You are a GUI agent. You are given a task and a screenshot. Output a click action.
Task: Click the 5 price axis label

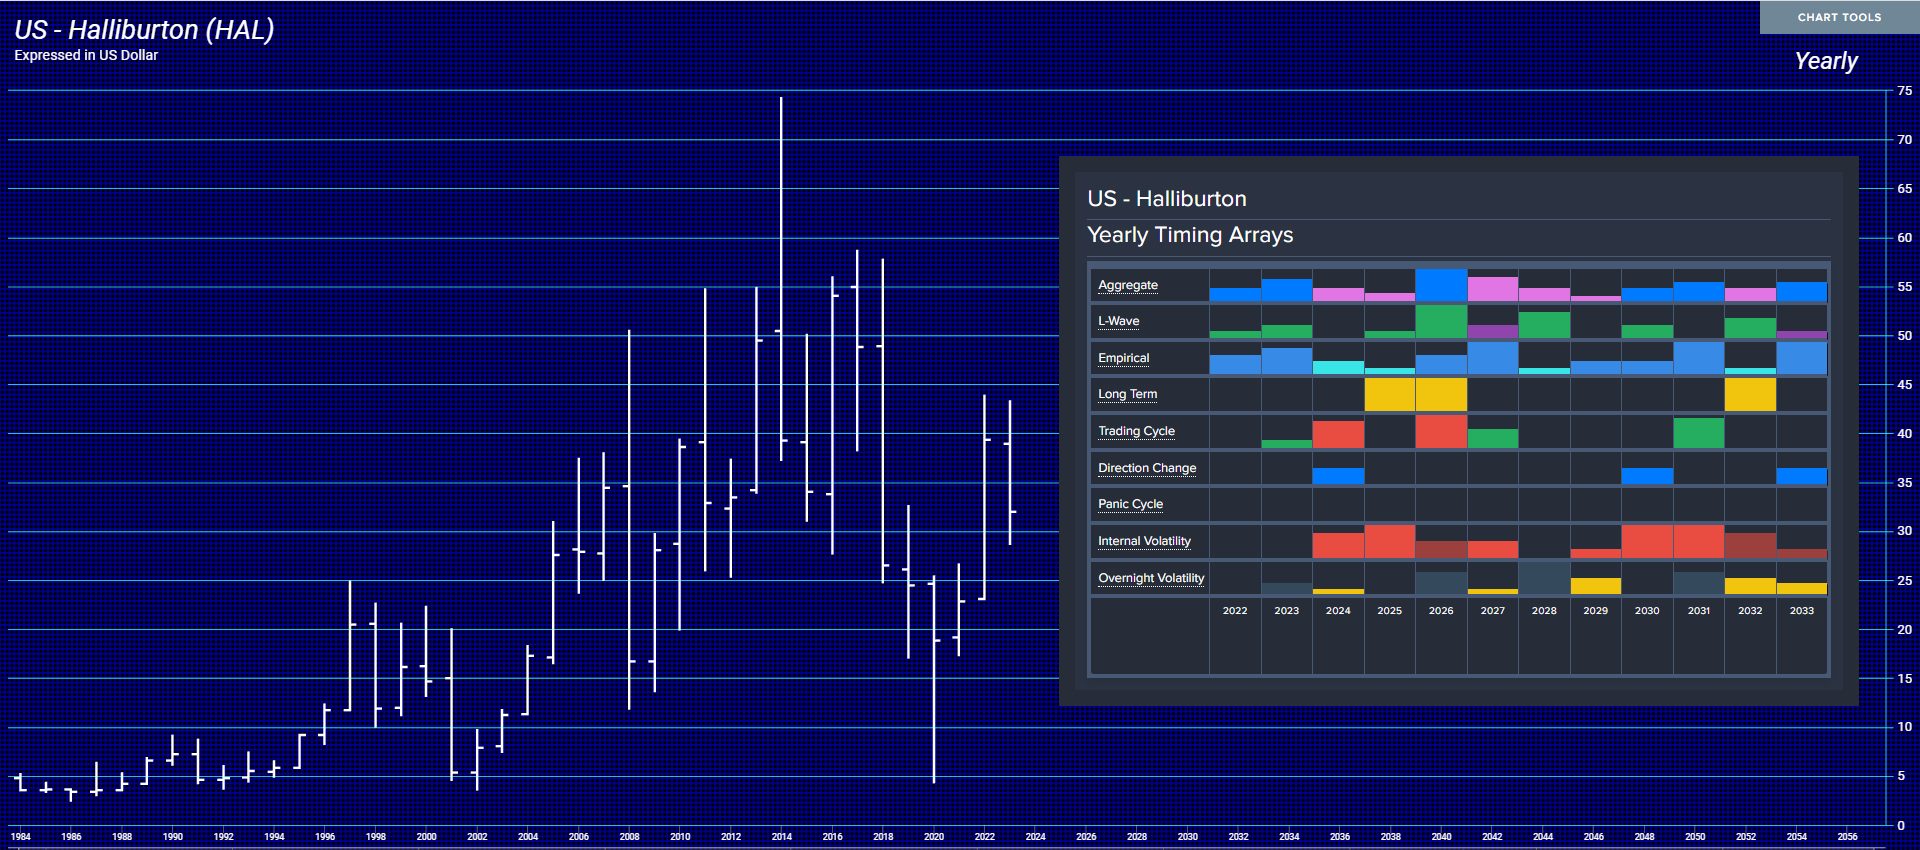(1901, 776)
